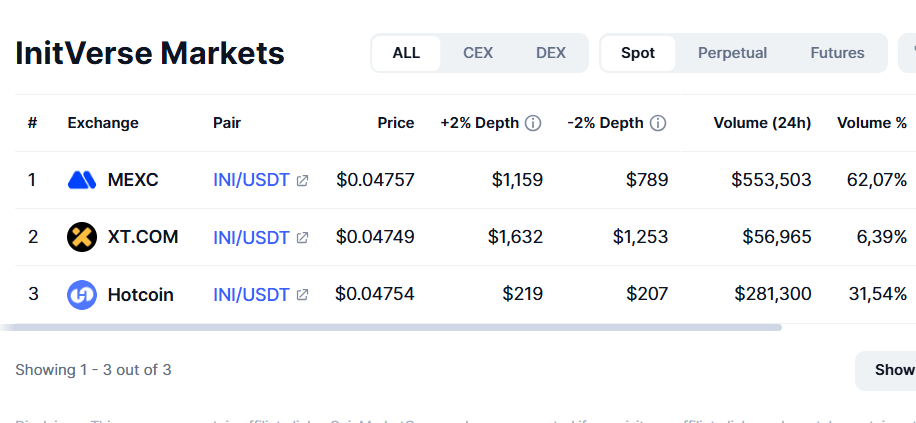Sort table by Price column header
916x423 pixels.
point(395,123)
